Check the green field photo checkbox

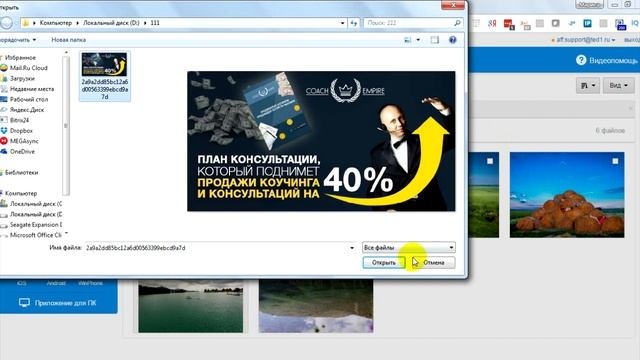(x=490, y=161)
